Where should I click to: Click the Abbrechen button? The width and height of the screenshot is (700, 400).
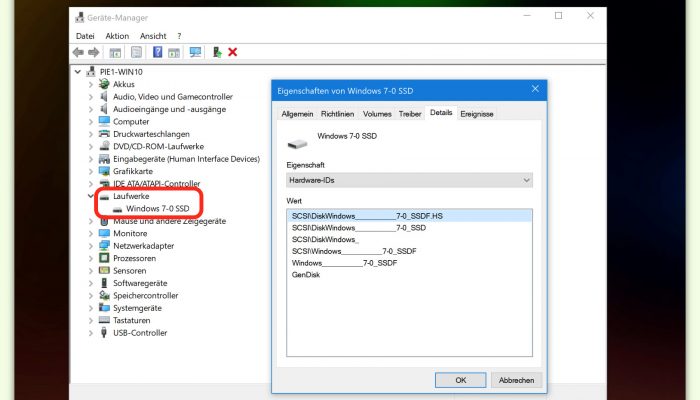coord(517,380)
